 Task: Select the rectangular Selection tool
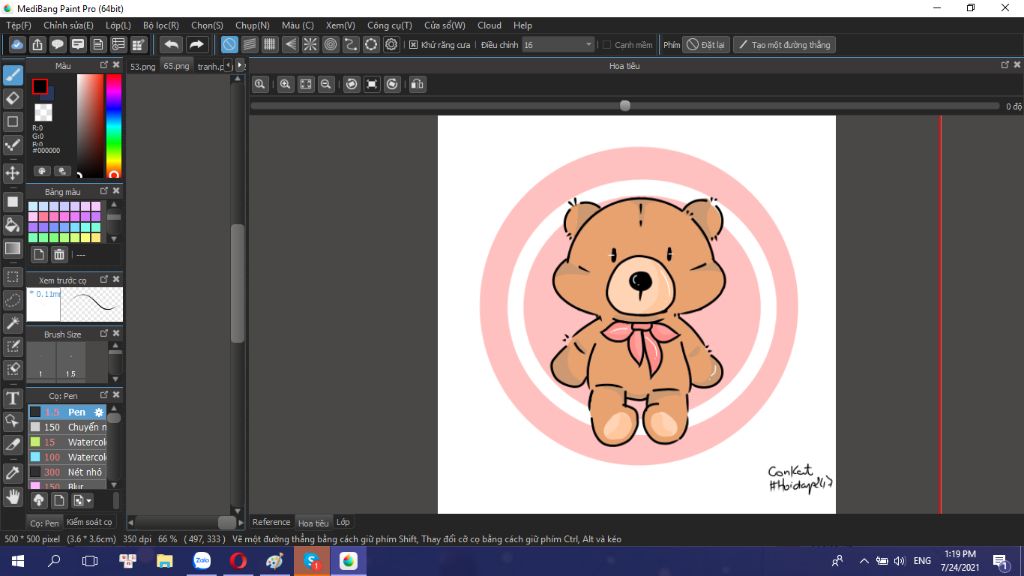click(13, 277)
